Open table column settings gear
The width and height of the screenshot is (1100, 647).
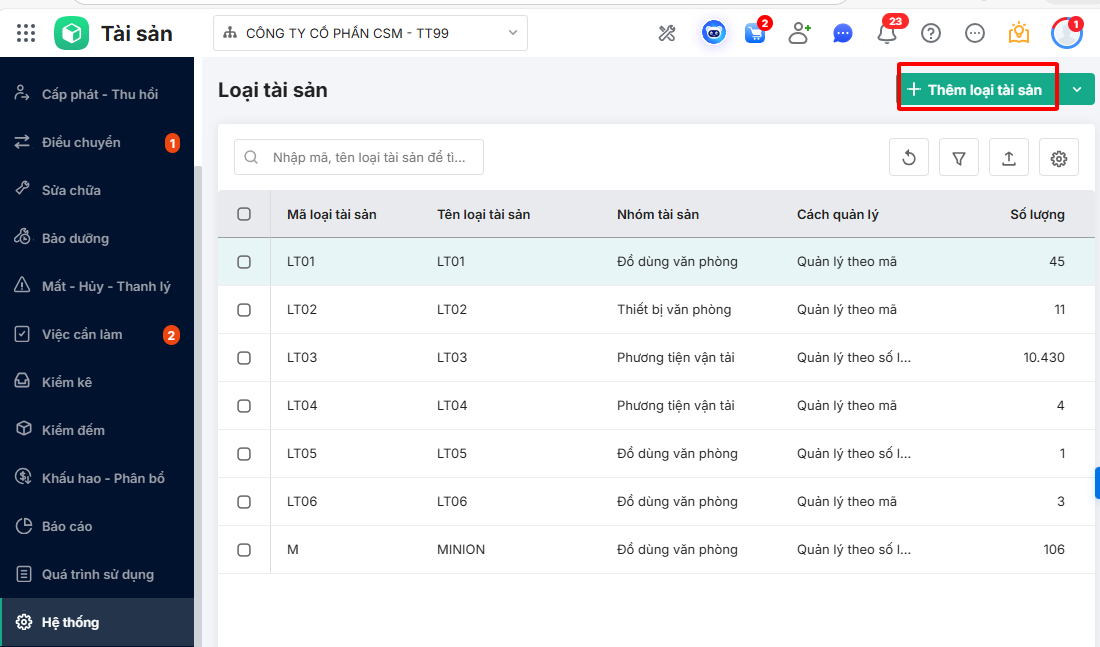coord(1059,158)
